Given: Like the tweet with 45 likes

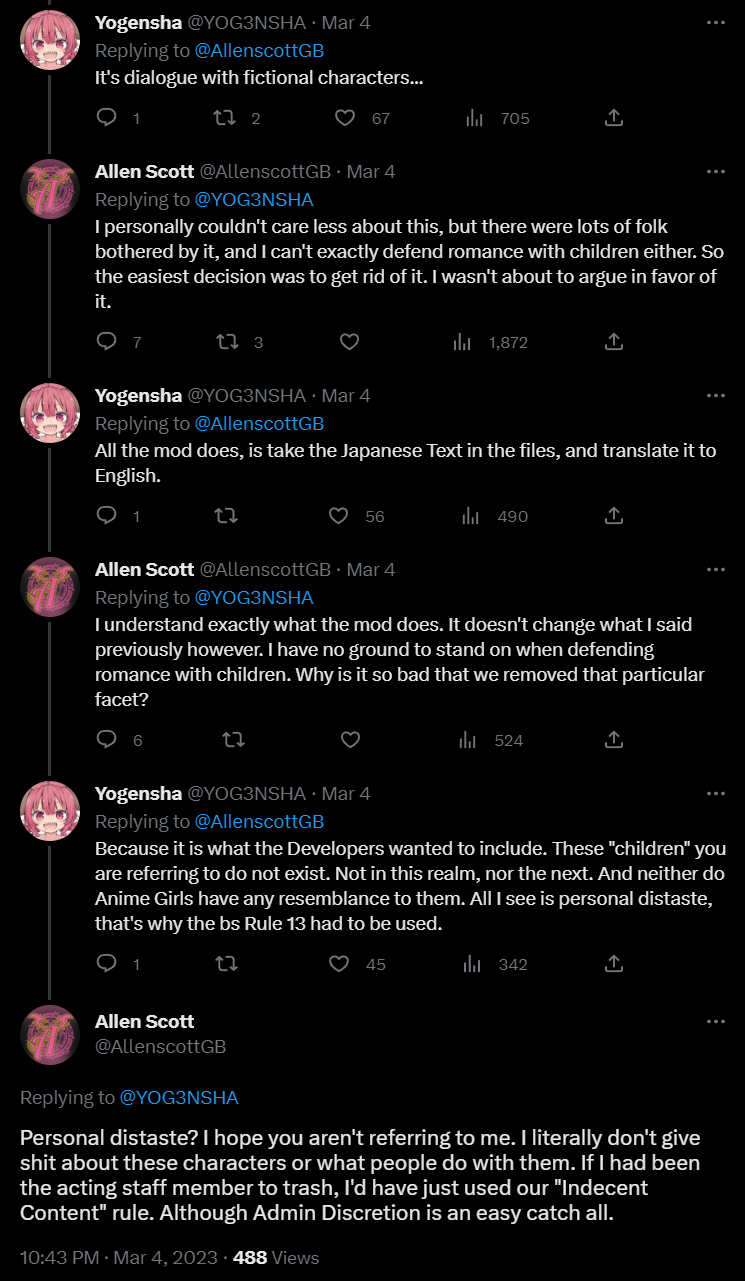Looking at the screenshot, I should click(339, 964).
